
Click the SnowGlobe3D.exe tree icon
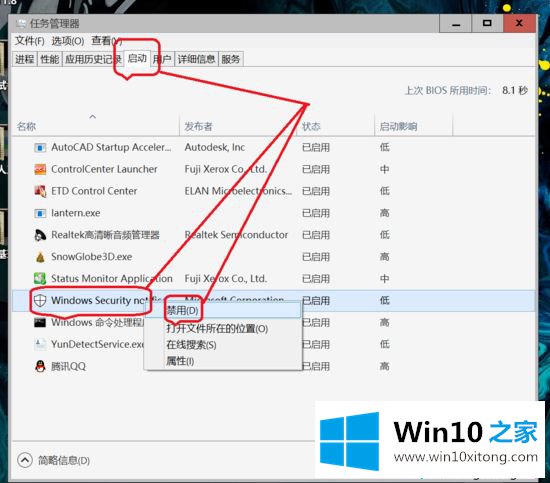click(x=40, y=257)
